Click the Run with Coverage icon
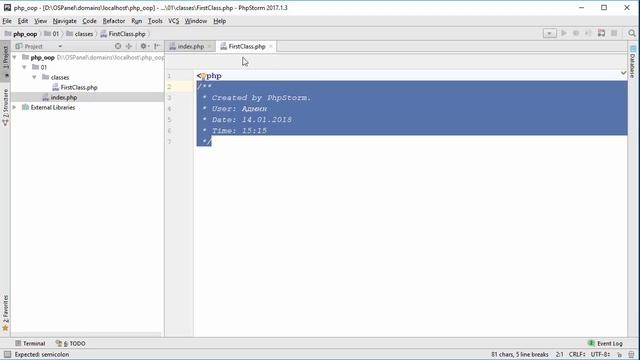Screen dimensions: 640x360 coord(588,33)
